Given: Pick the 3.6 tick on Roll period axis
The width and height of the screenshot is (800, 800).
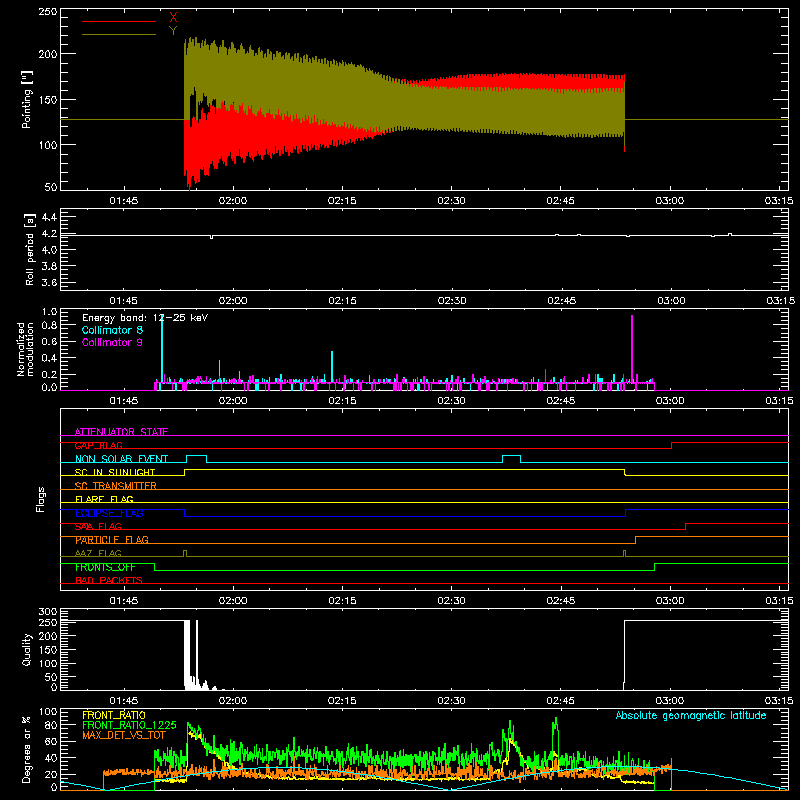Looking at the screenshot, I should click(48, 283).
